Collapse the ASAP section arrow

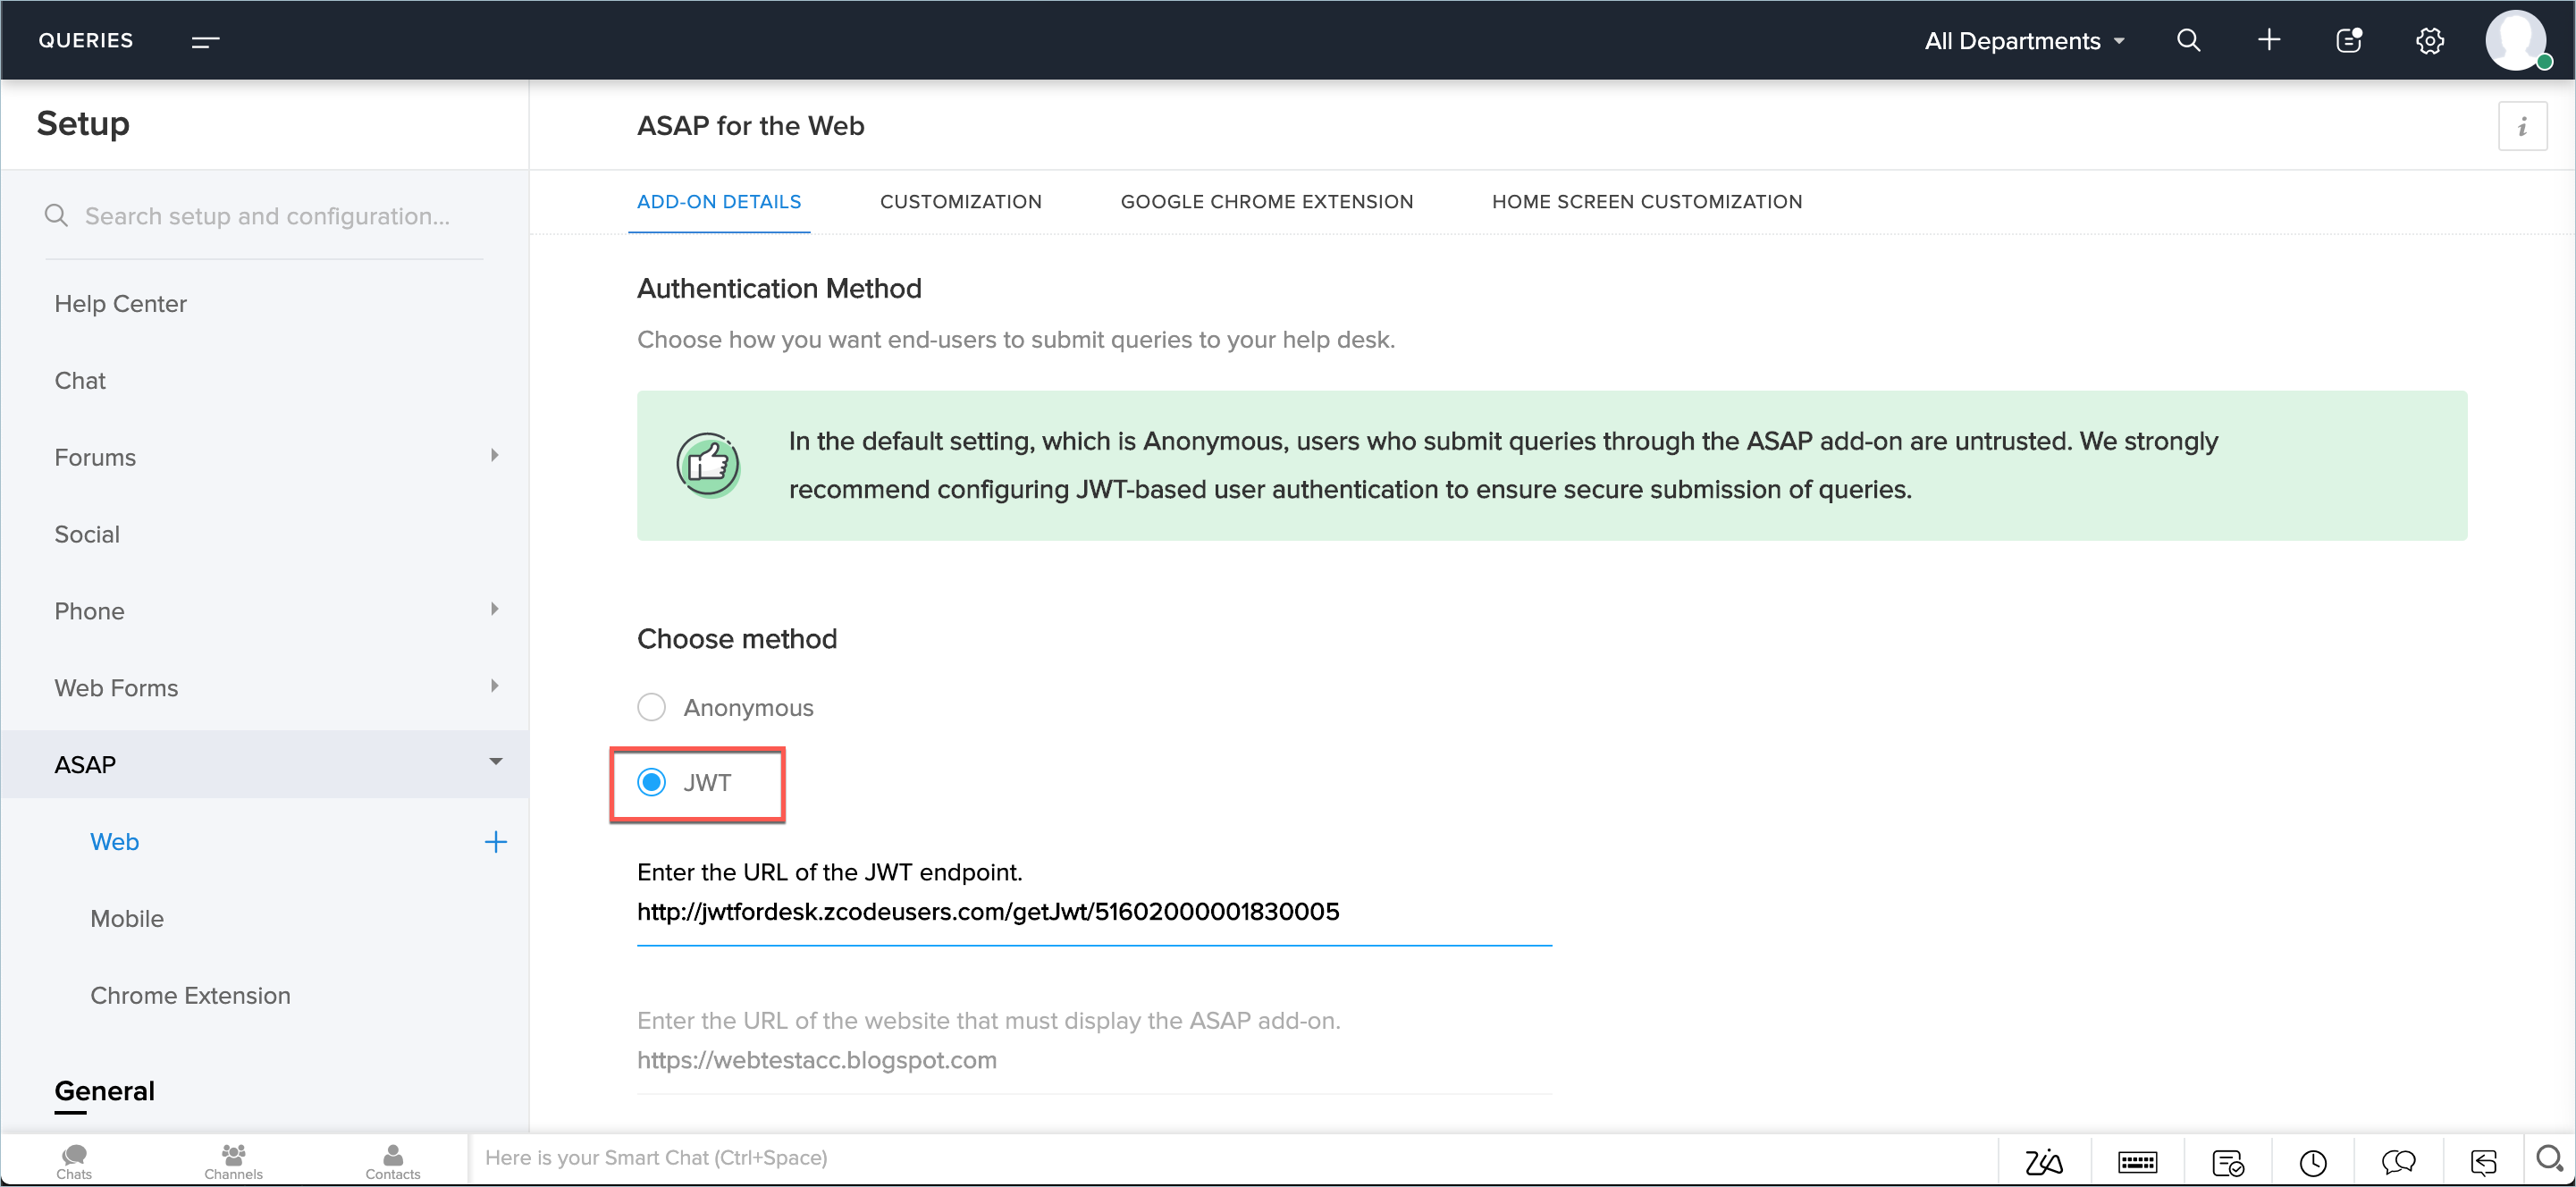tap(495, 762)
